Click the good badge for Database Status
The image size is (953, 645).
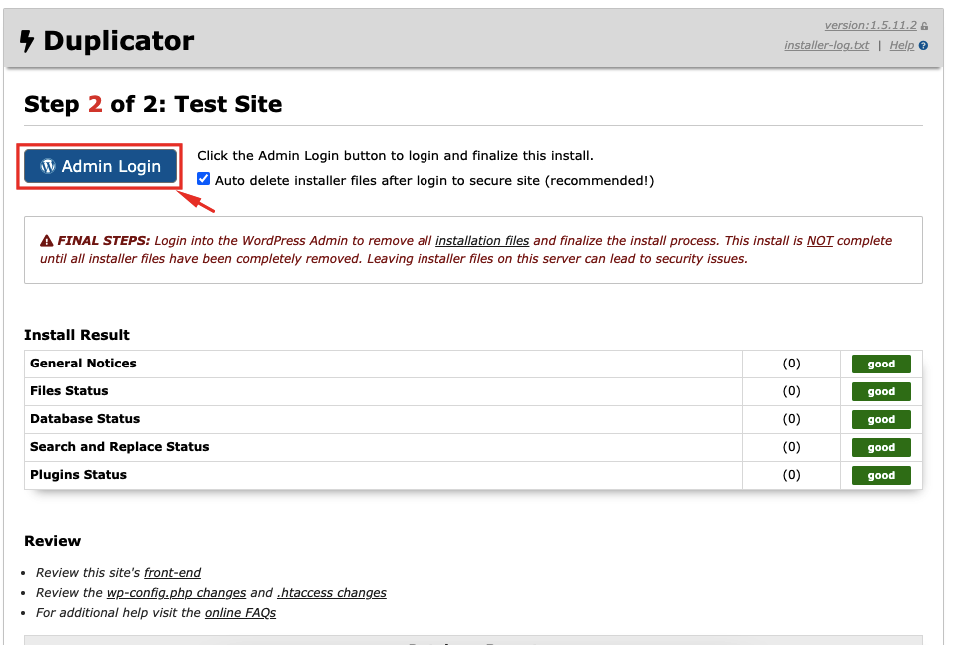coord(881,419)
